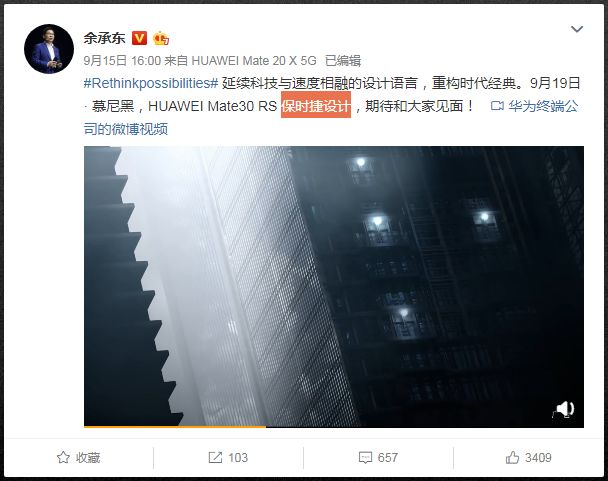Open the #Rethinkpossibilities# hashtag
The image size is (608, 481).
(x=151, y=83)
